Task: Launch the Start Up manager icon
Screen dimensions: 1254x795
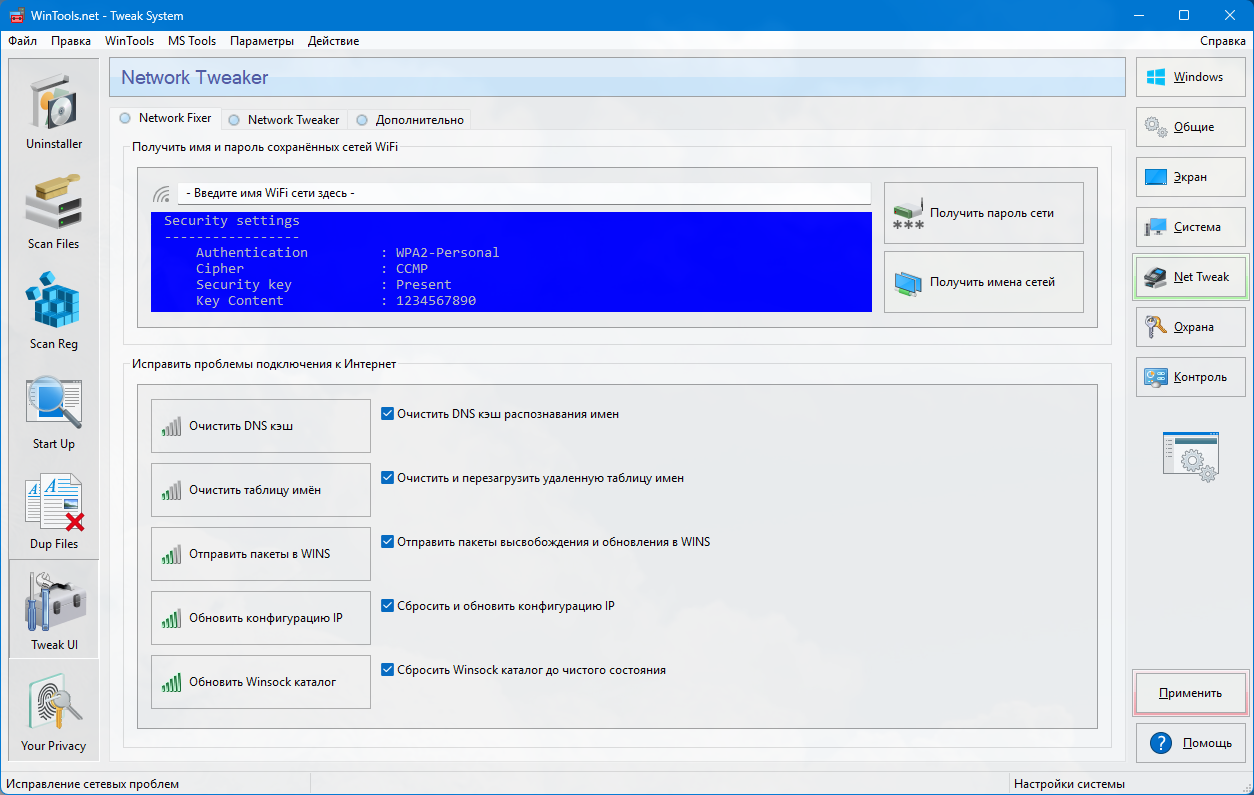Action: pos(54,409)
